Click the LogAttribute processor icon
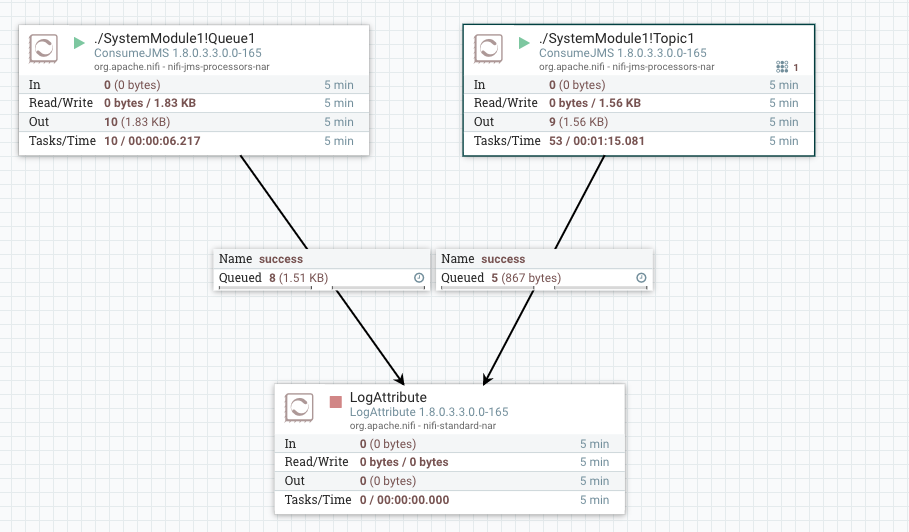The height and width of the screenshot is (532, 909). coord(299,407)
